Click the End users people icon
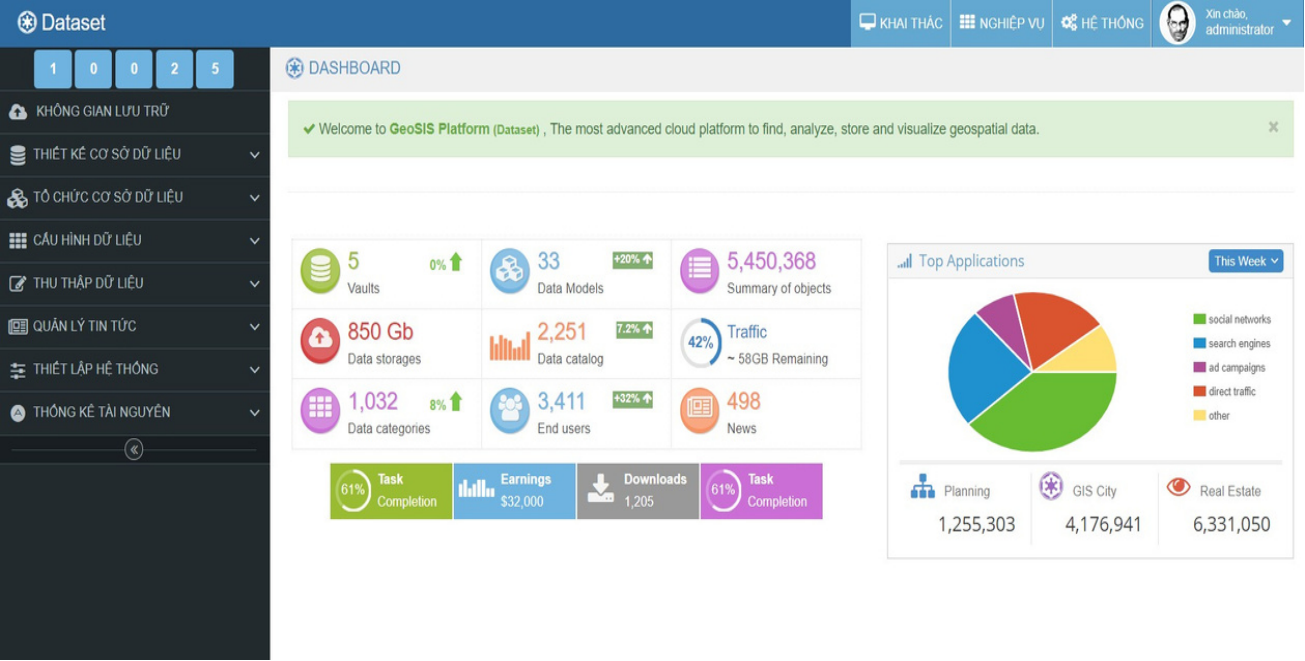Screen dimensions: 1305x661 [x=510, y=411]
